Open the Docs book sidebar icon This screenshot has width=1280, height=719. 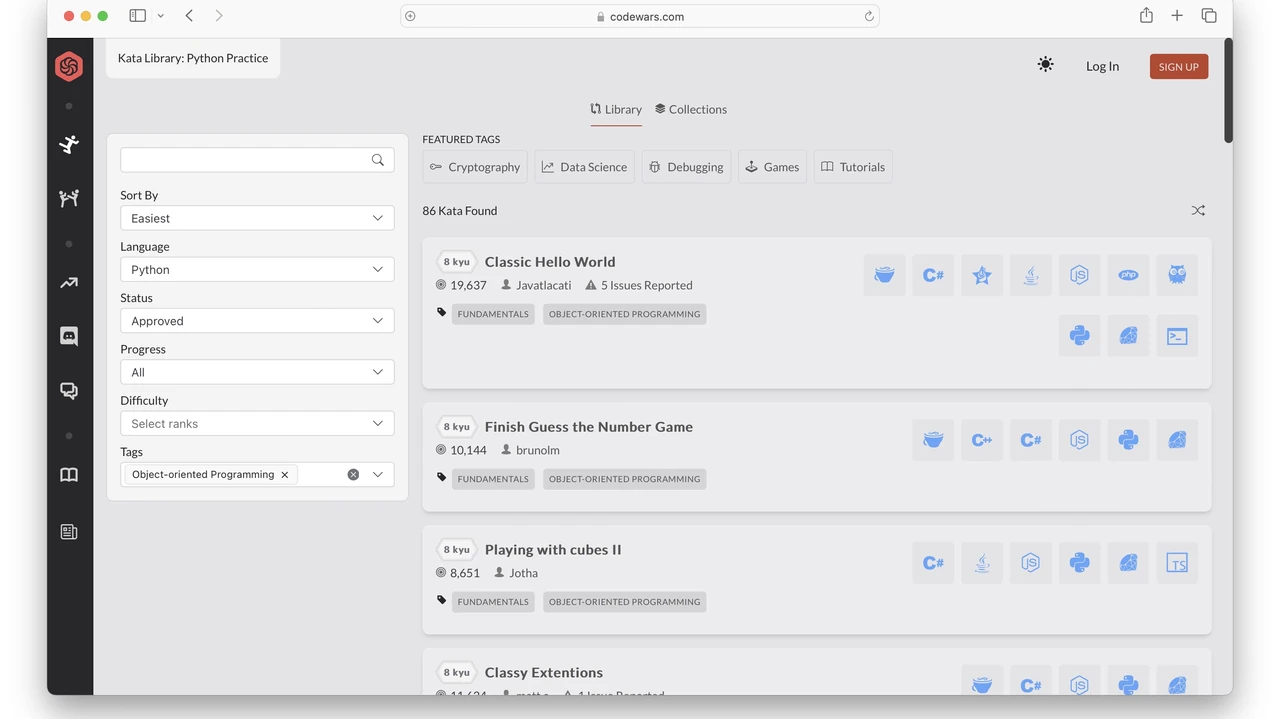[69, 475]
